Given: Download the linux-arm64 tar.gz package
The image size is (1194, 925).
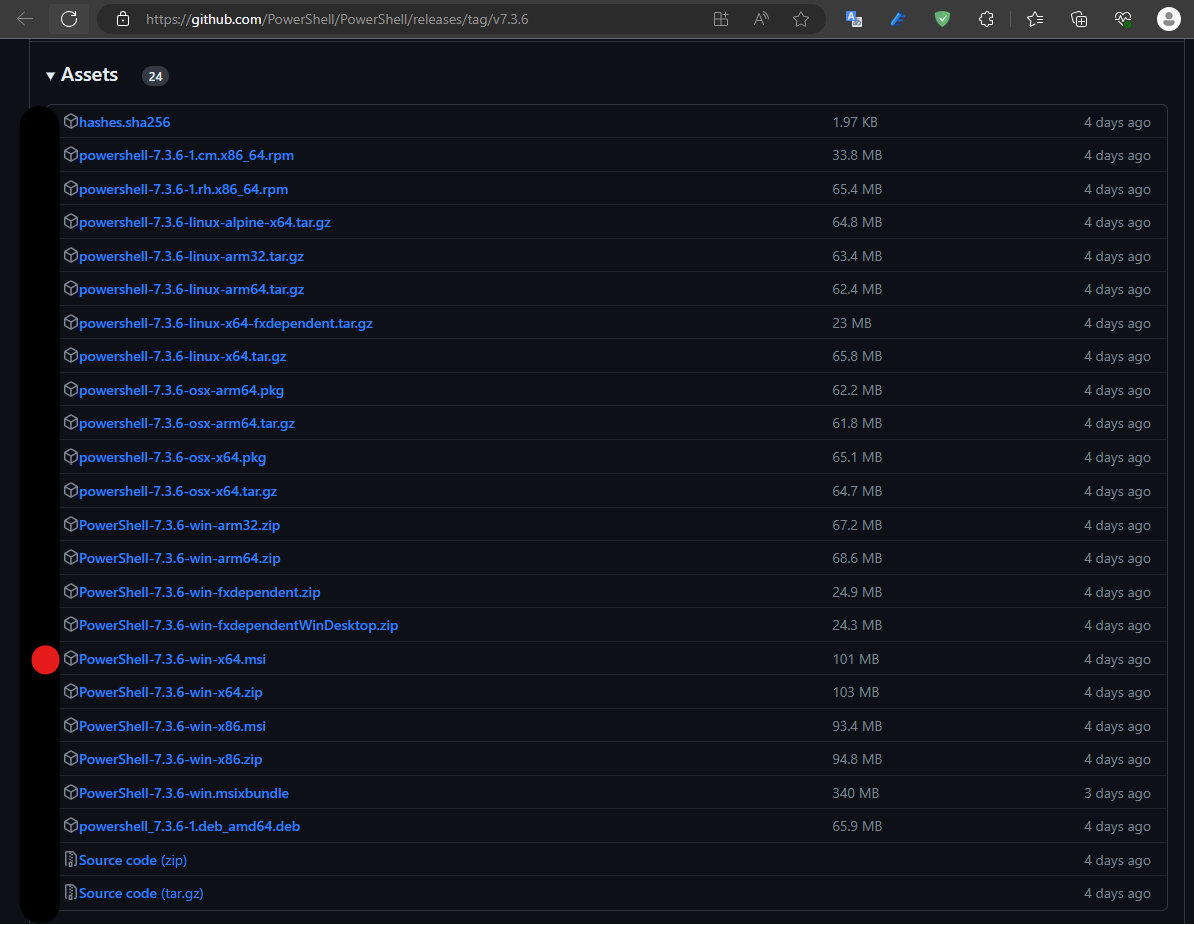Looking at the screenshot, I should (x=191, y=289).
